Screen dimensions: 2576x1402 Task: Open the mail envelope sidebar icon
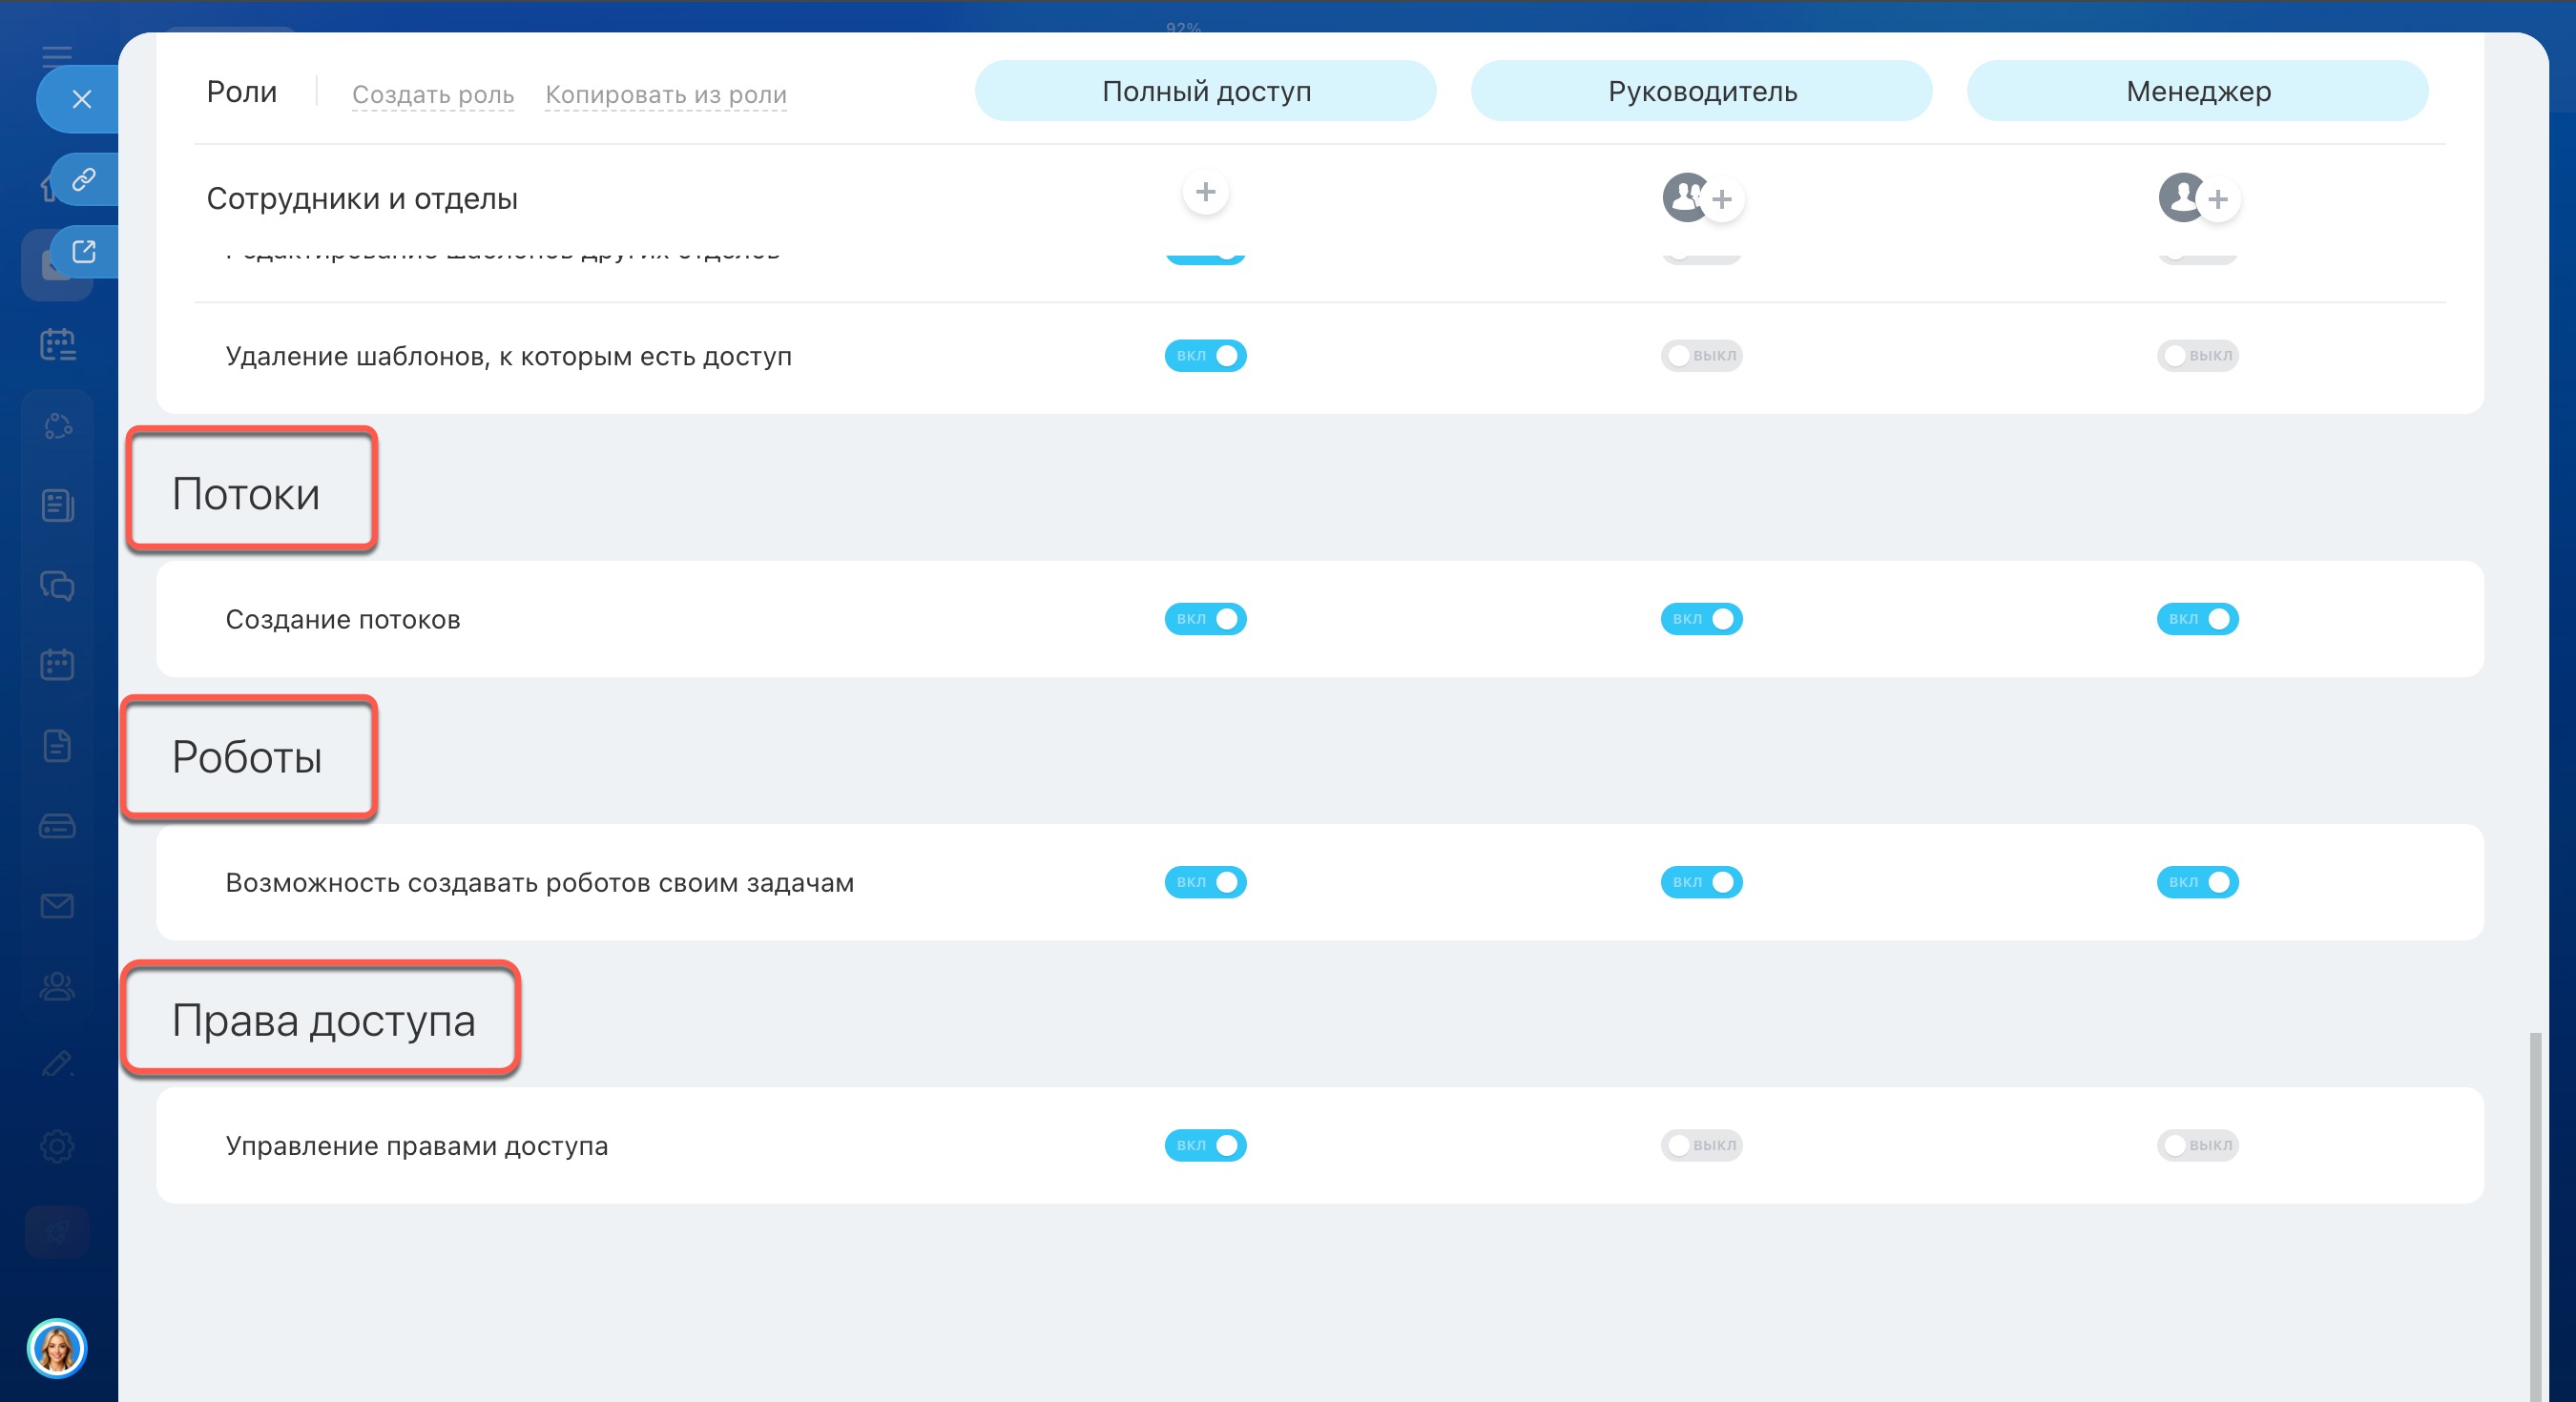pos(58,906)
